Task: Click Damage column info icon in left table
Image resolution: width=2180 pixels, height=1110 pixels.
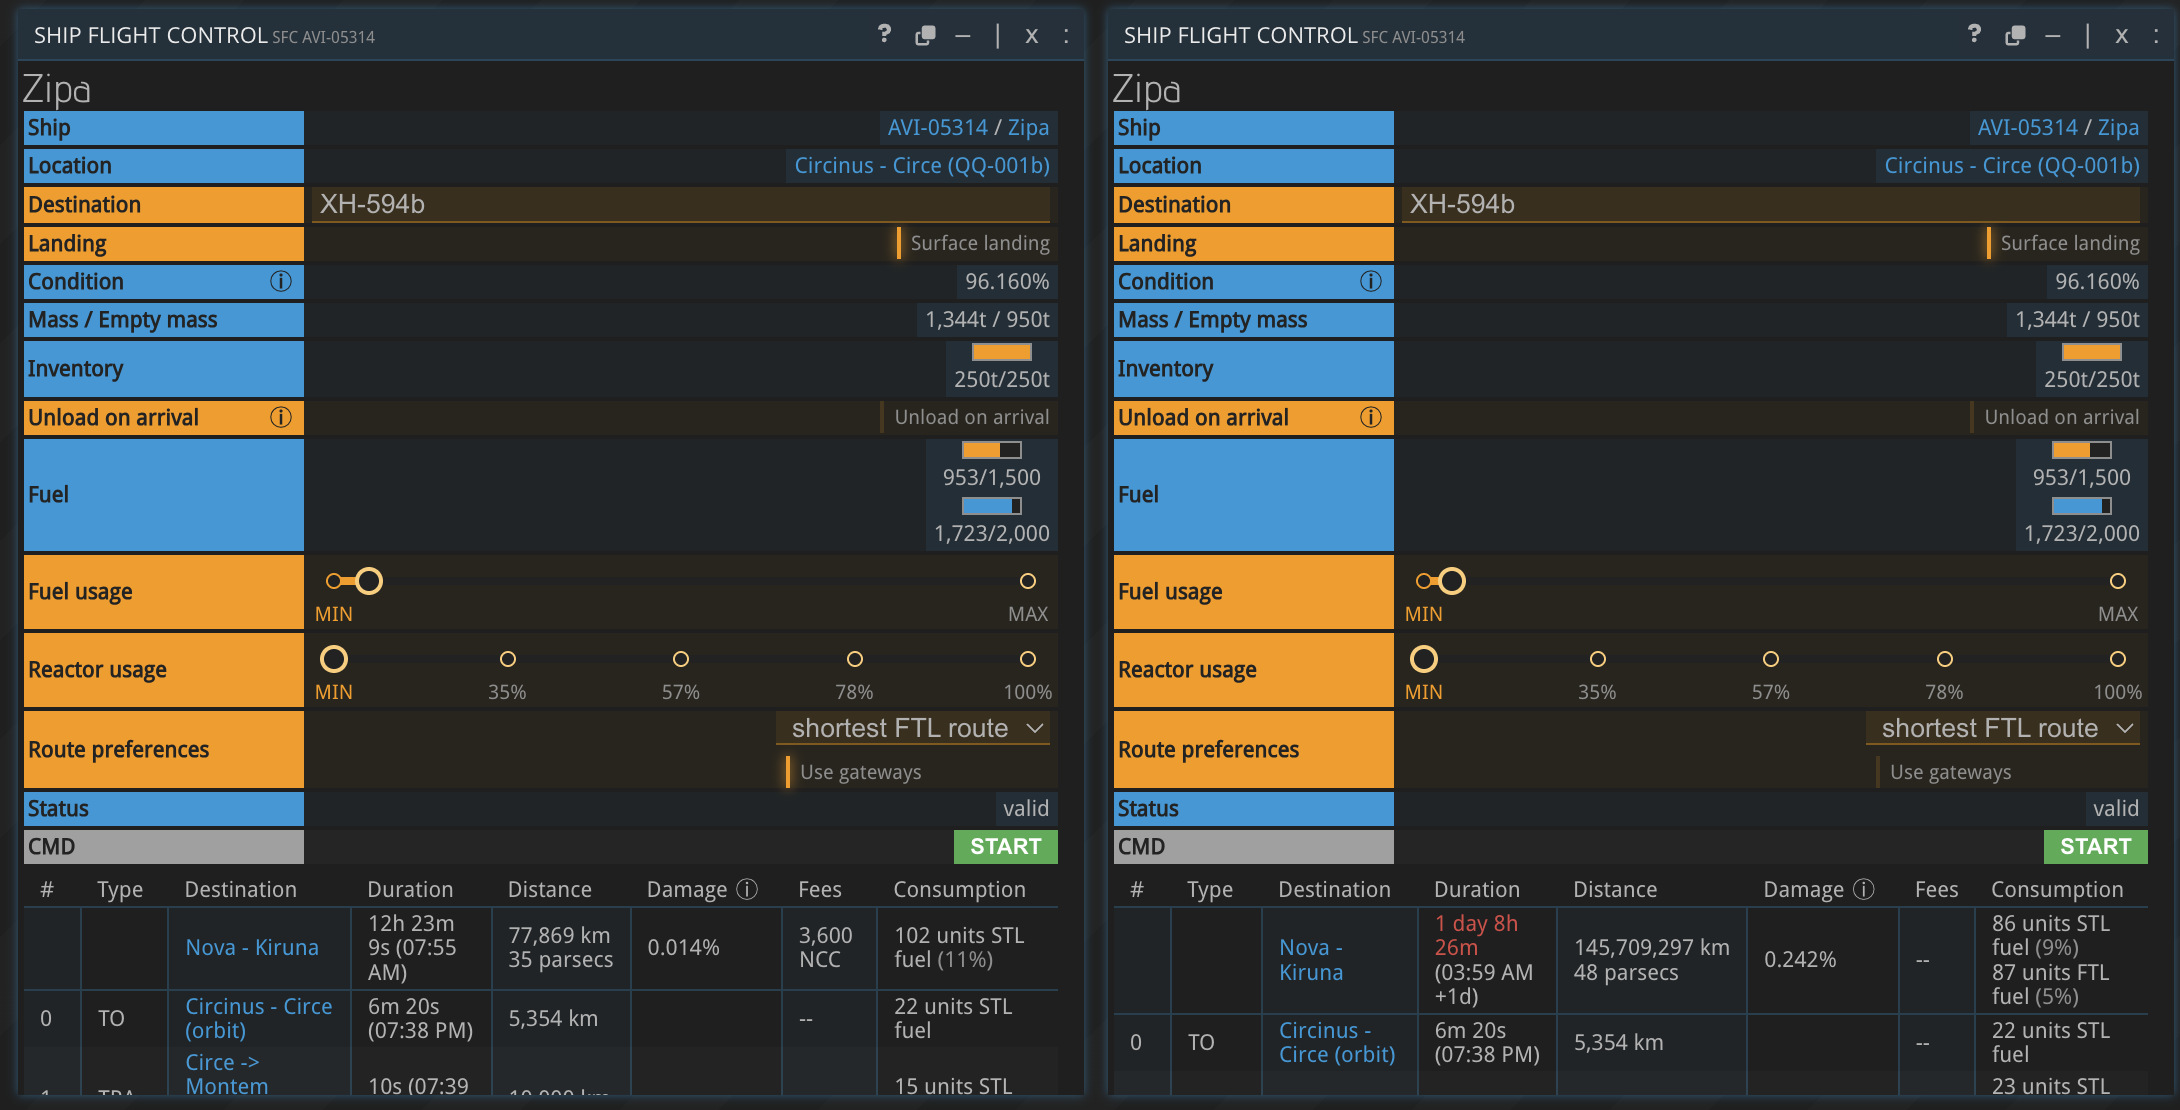Action: point(747,889)
